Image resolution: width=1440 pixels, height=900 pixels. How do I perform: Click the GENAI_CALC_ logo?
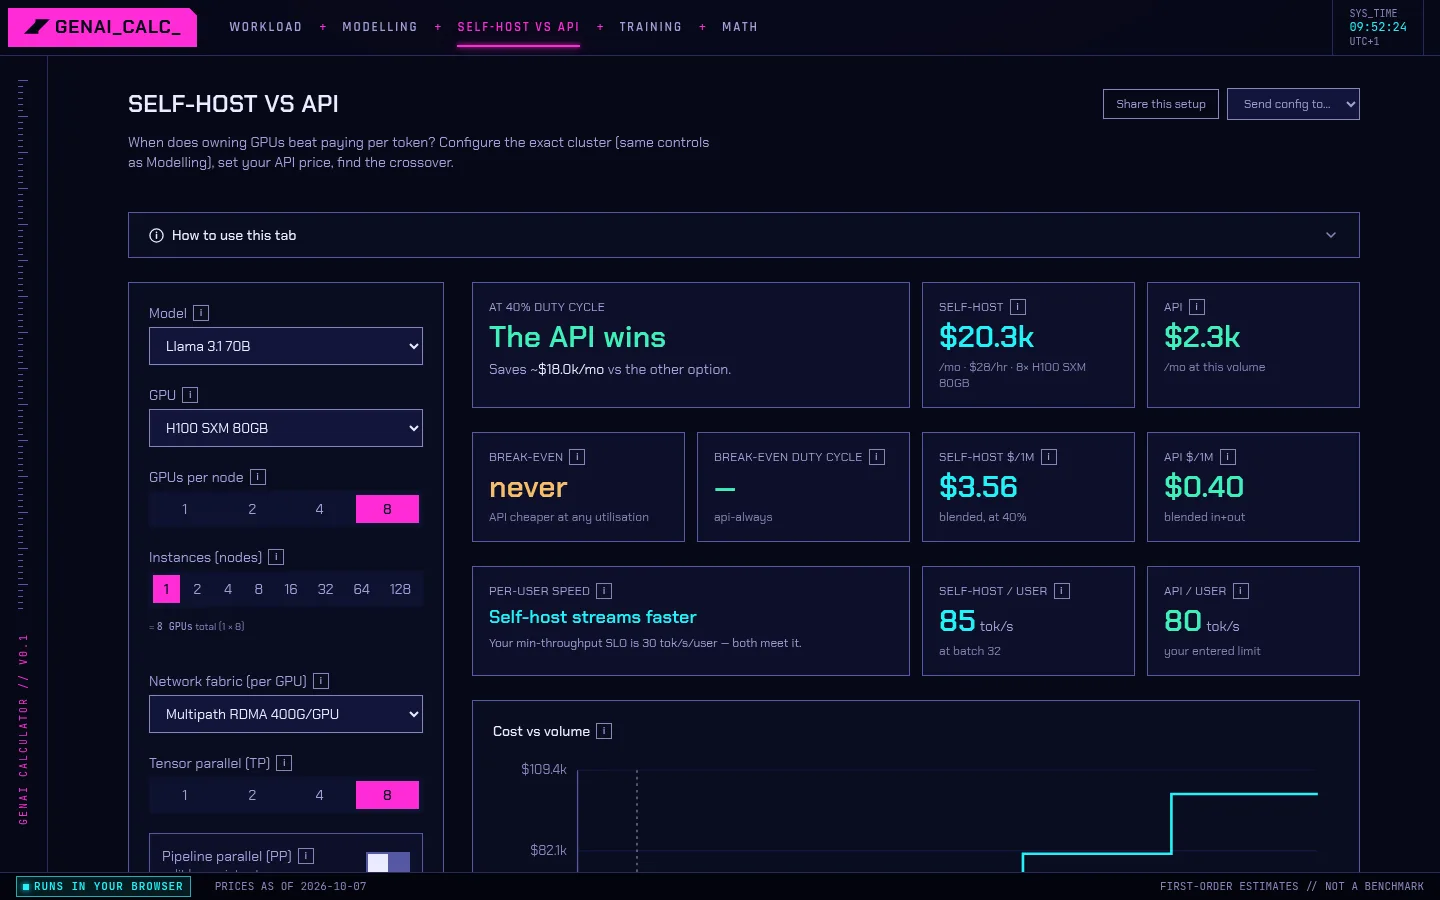pos(102,27)
